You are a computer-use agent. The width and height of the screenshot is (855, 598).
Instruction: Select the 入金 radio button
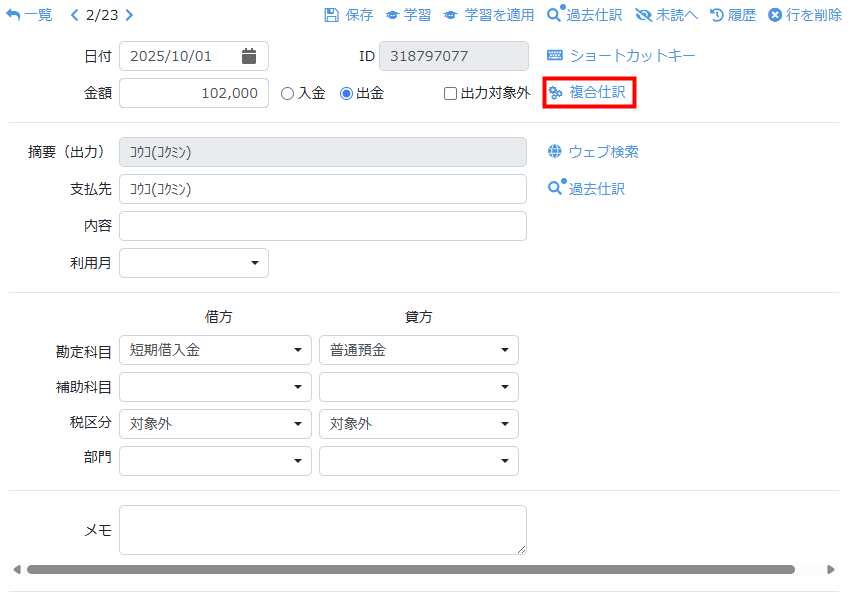point(288,94)
